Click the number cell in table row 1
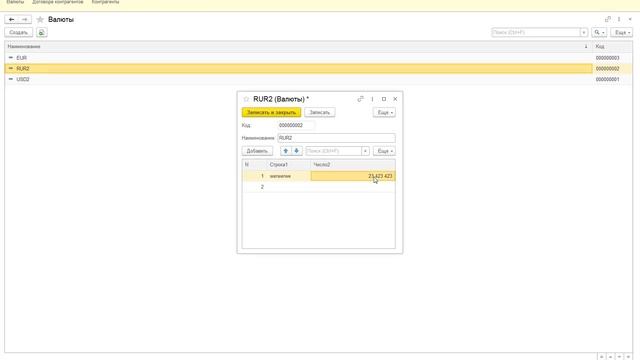Viewport: 640px width, 360px height. point(353,176)
